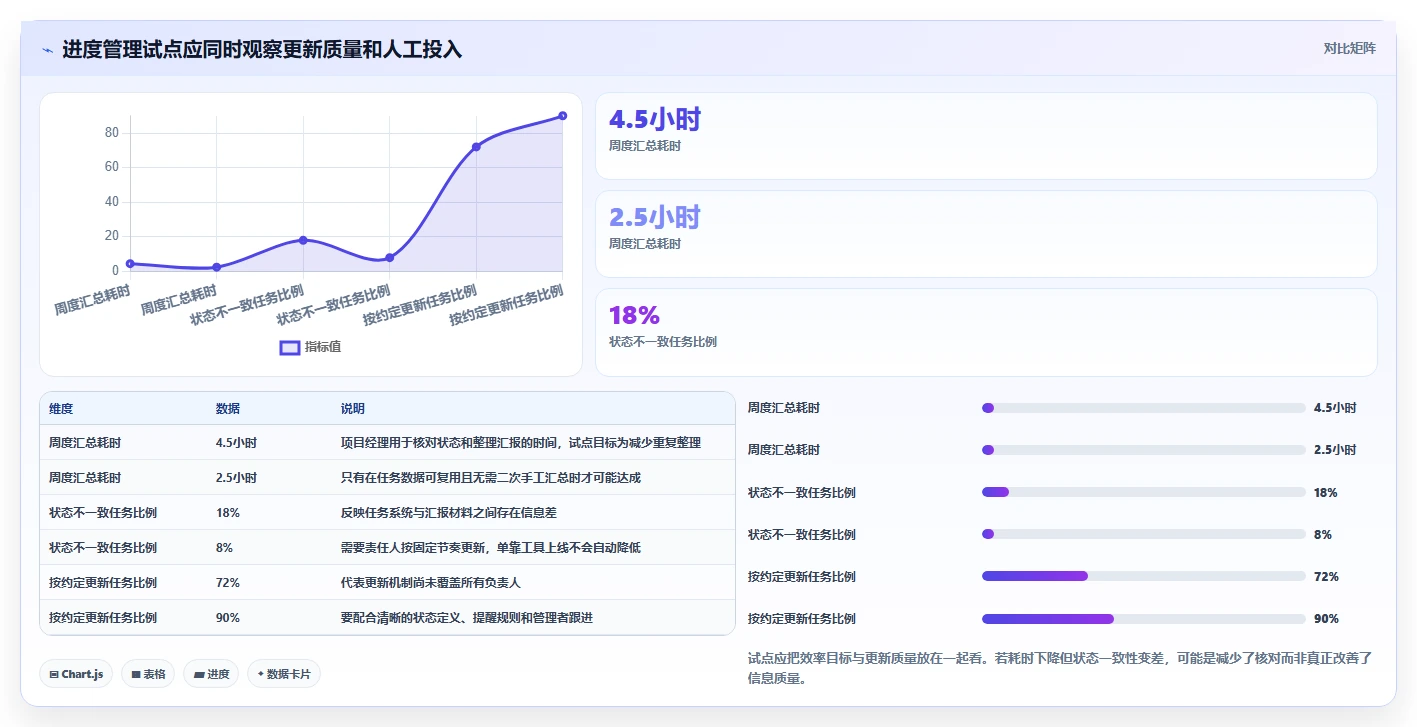This screenshot has height=727, width=1417.
Task: Toggle the 指标值 legend swatch in the chart
Action: click(x=289, y=347)
